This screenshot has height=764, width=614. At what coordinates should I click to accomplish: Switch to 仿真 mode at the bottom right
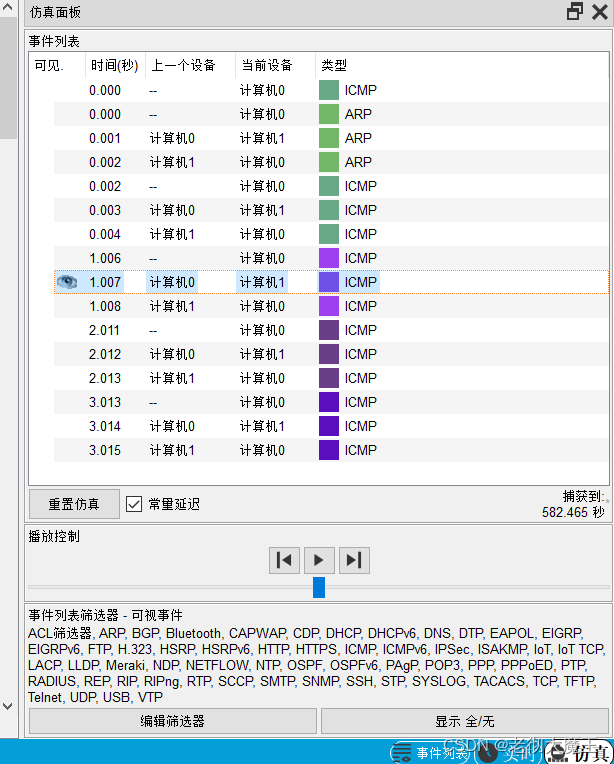point(578,753)
